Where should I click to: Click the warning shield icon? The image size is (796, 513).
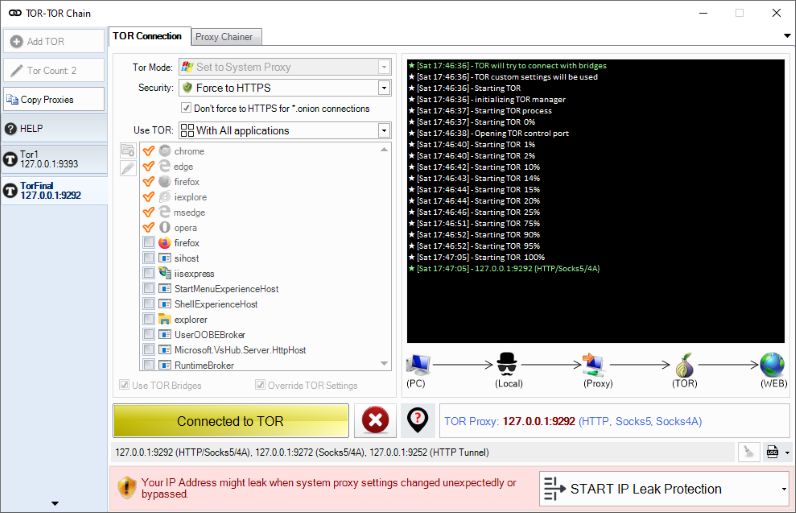(127, 488)
